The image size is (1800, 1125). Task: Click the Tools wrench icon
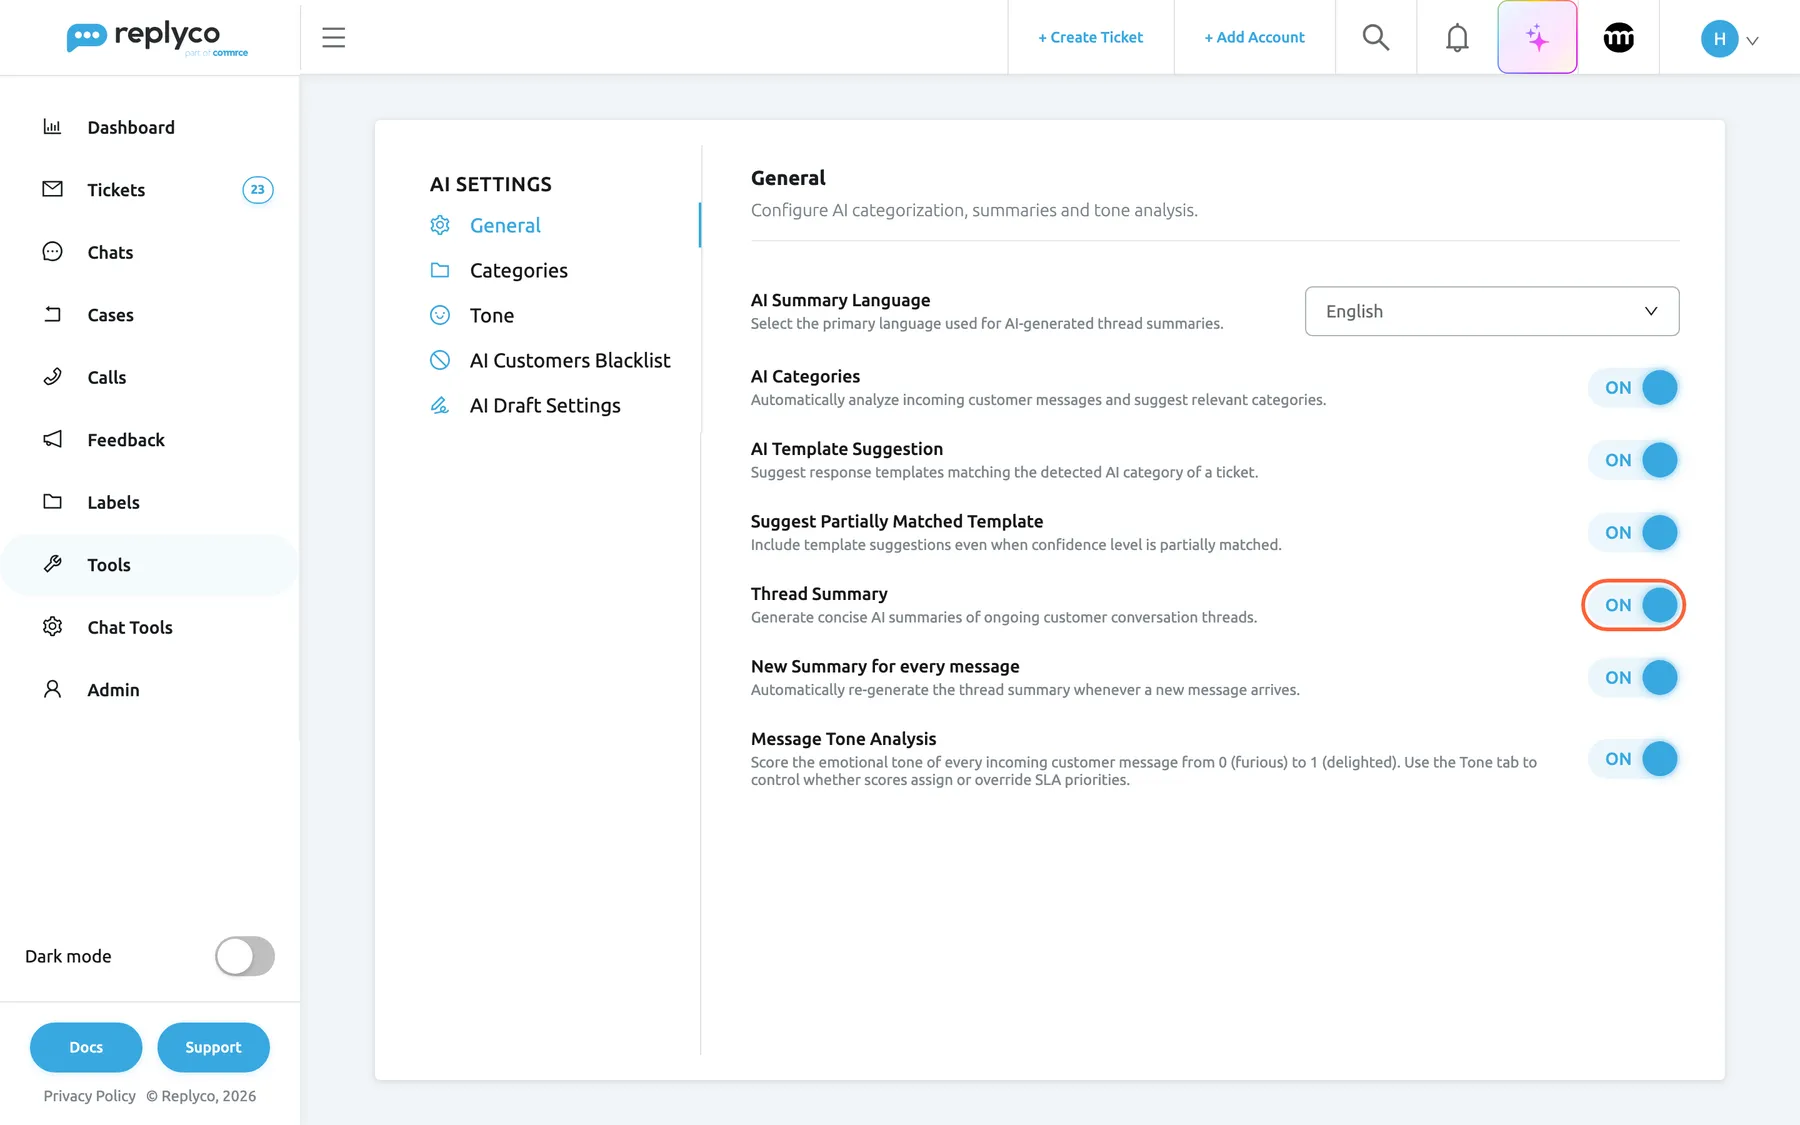click(x=52, y=564)
